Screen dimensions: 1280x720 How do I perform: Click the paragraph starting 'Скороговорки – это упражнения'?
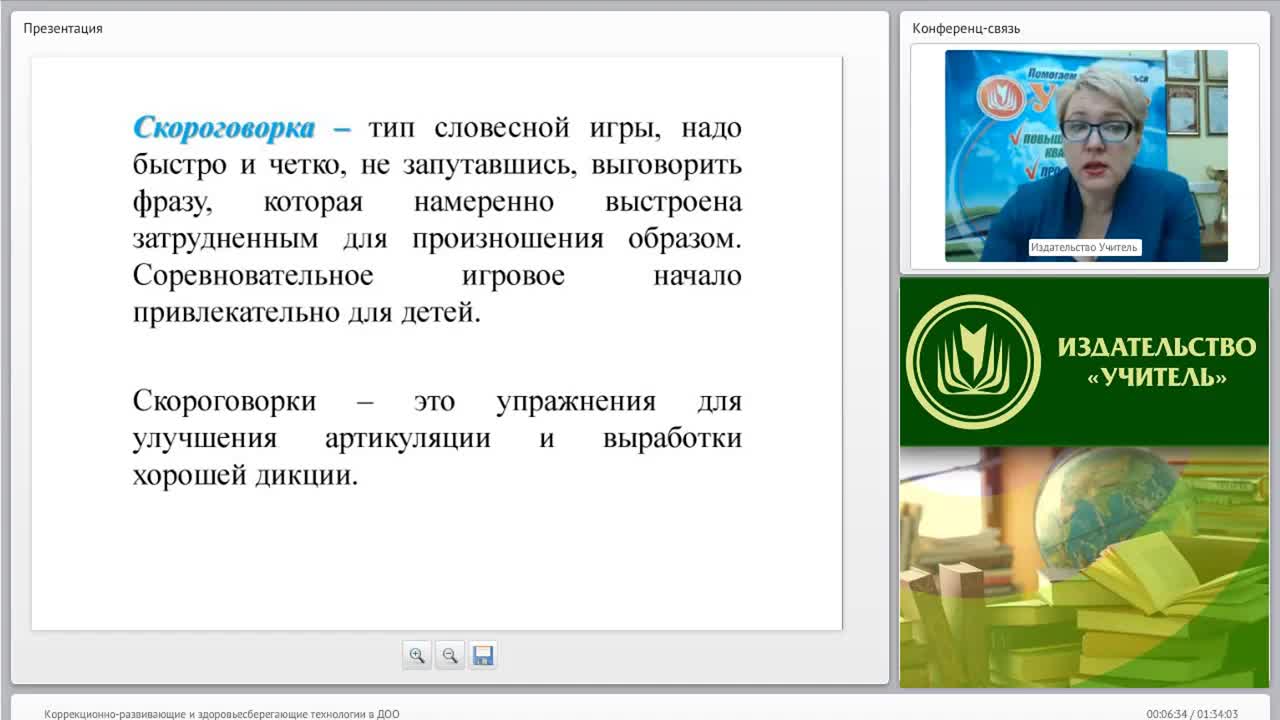point(437,438)
